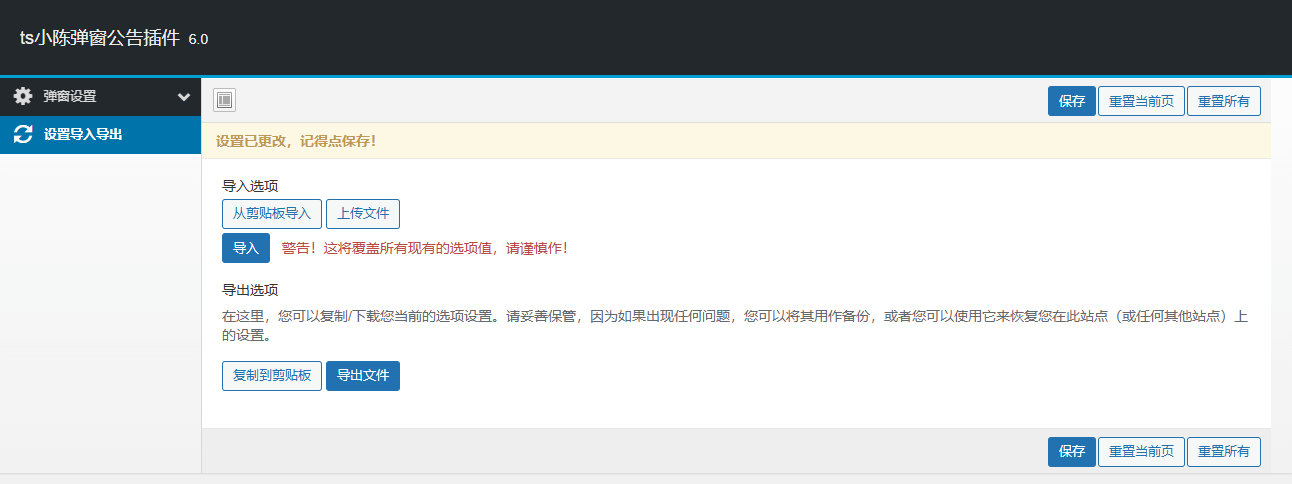Click the 上传文件 button
Viewport: 1292px width, 484px height.
(x=363, y=214)
